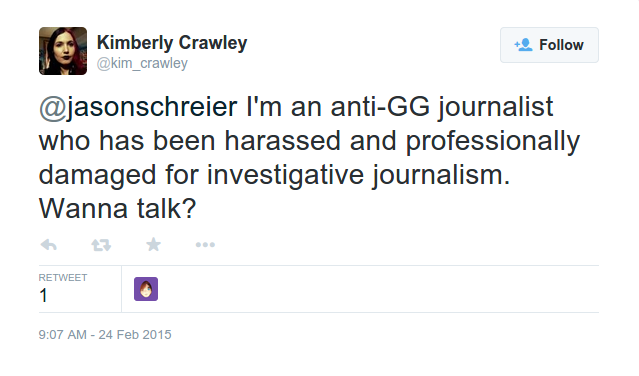The image size is (639, 376).
Task: Click the add-person icon in the Follow button
Action: click(523, 45)
